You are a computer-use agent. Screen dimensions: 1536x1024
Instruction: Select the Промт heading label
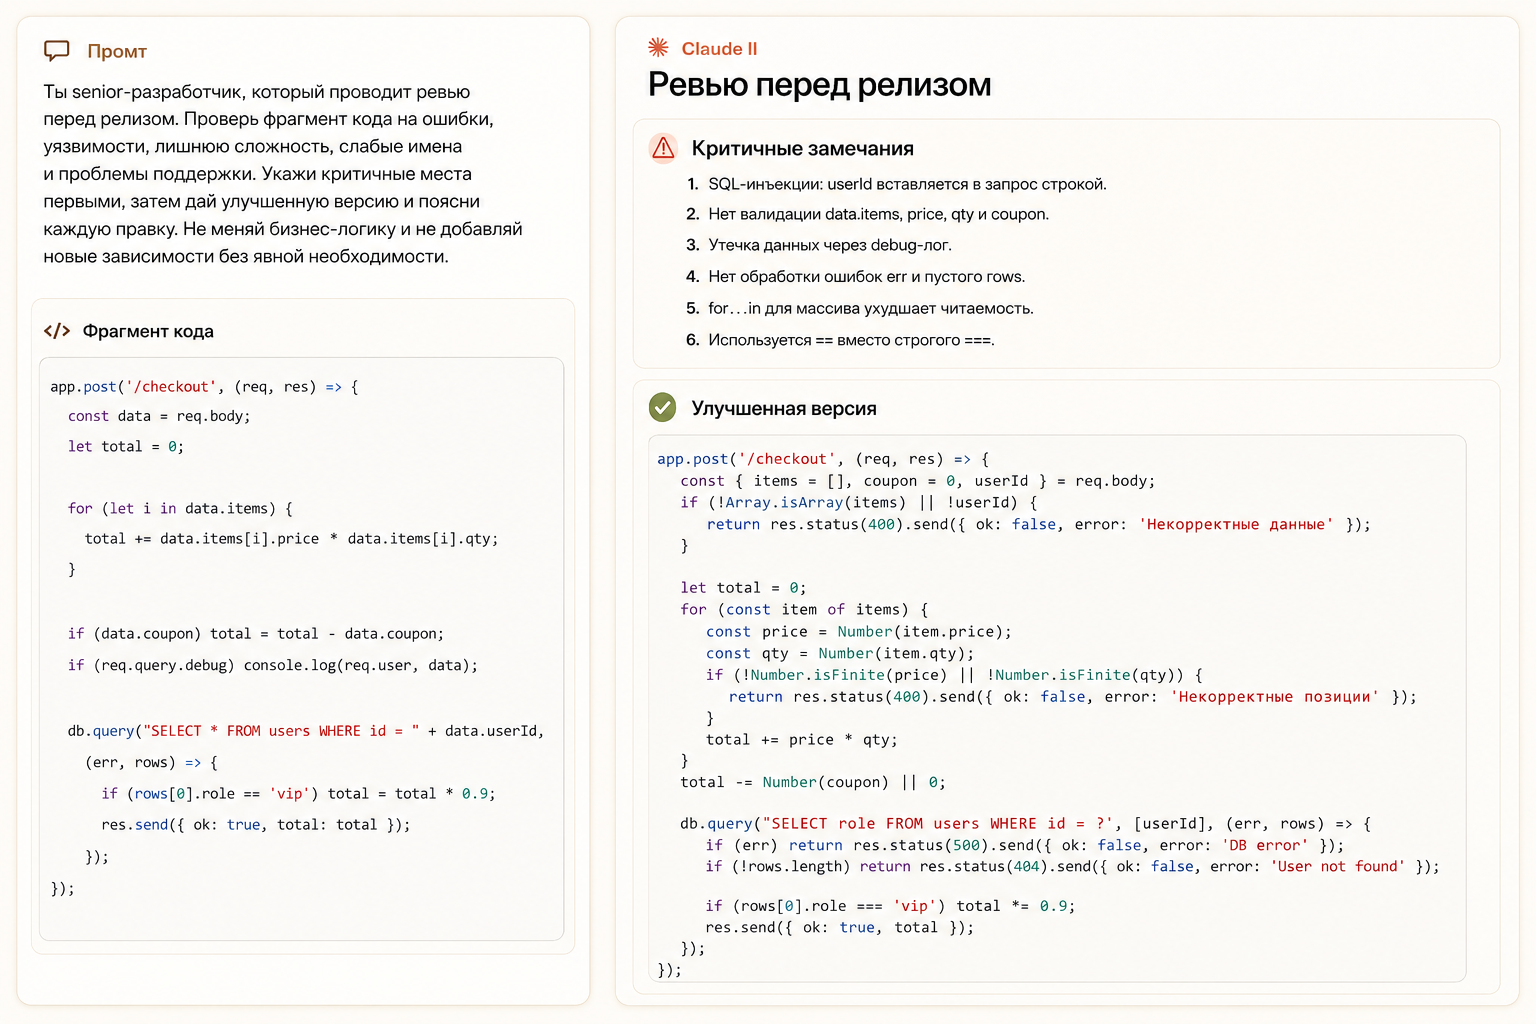tap(117, 51)
